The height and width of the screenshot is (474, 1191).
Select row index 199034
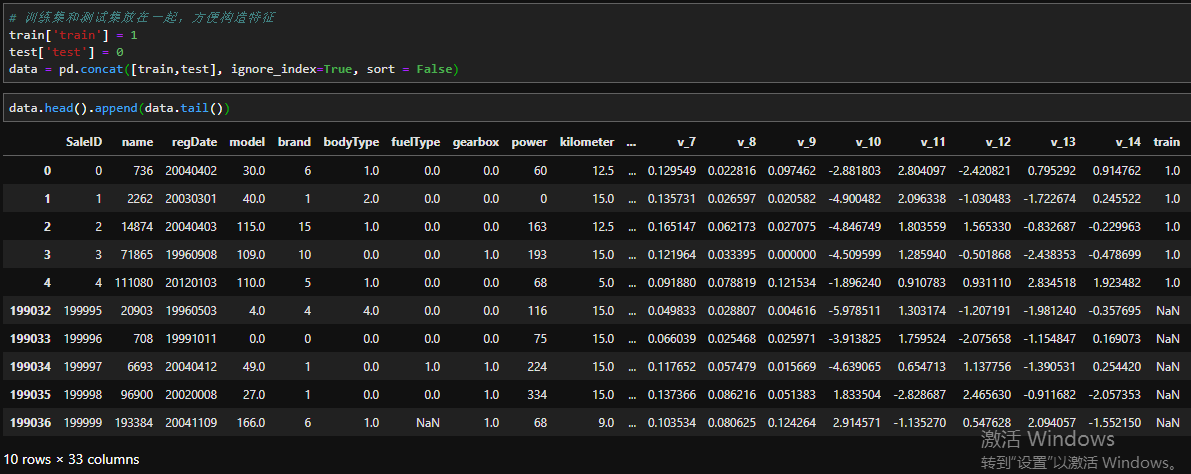30,366
